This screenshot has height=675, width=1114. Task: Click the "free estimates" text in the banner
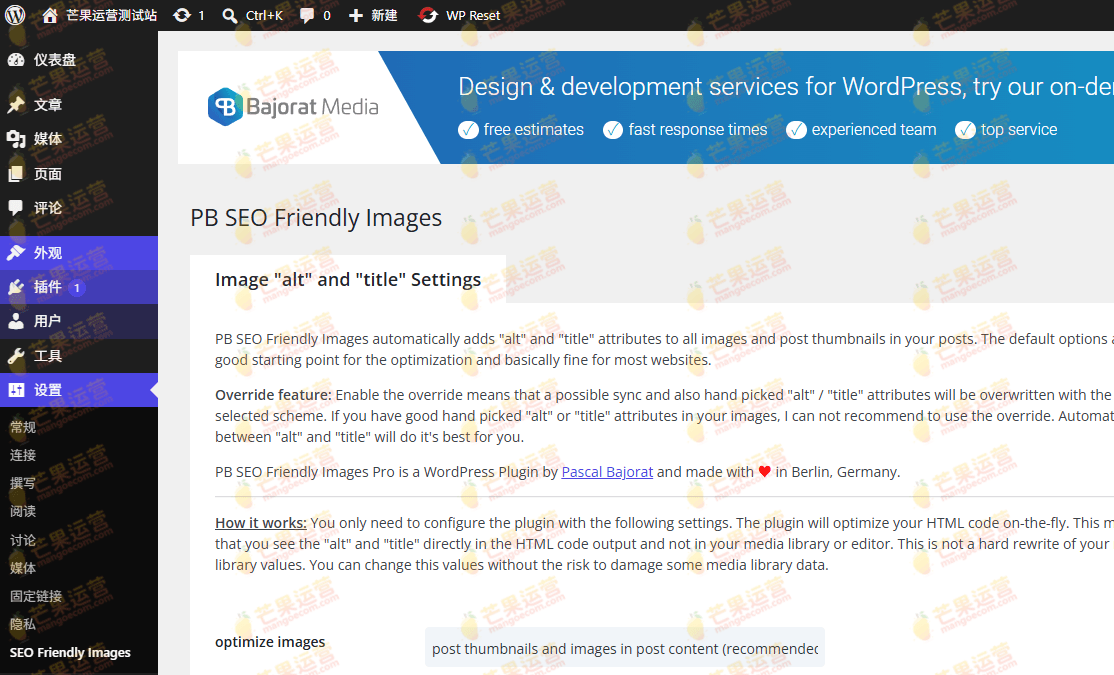(x=534, y=129)
